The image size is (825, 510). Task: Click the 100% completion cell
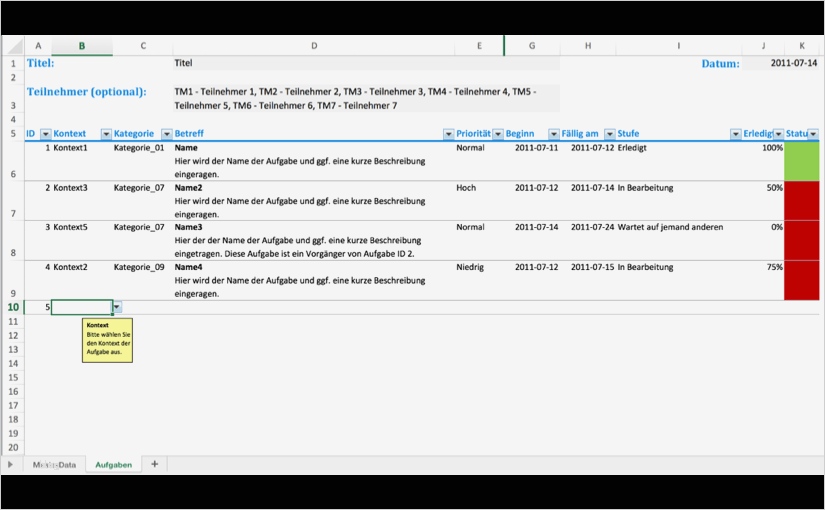[x=763, y=161]
